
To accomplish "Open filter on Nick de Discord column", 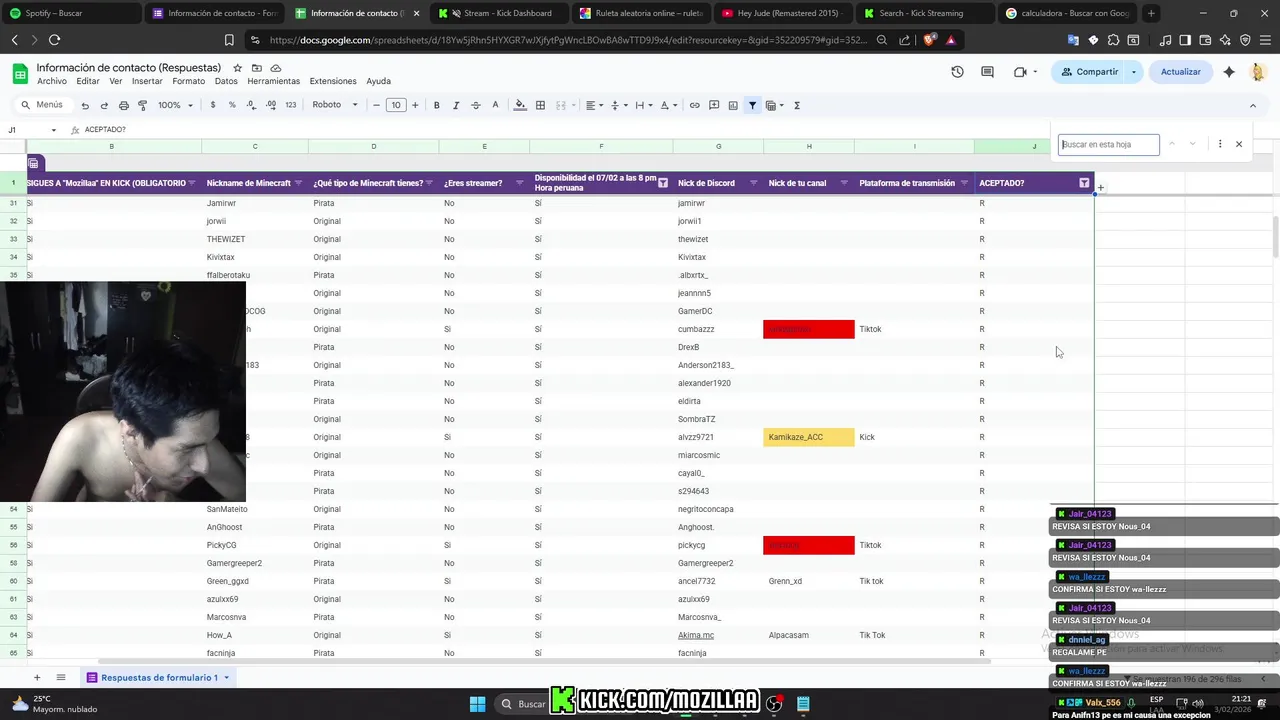I will [x=753, y=183].
